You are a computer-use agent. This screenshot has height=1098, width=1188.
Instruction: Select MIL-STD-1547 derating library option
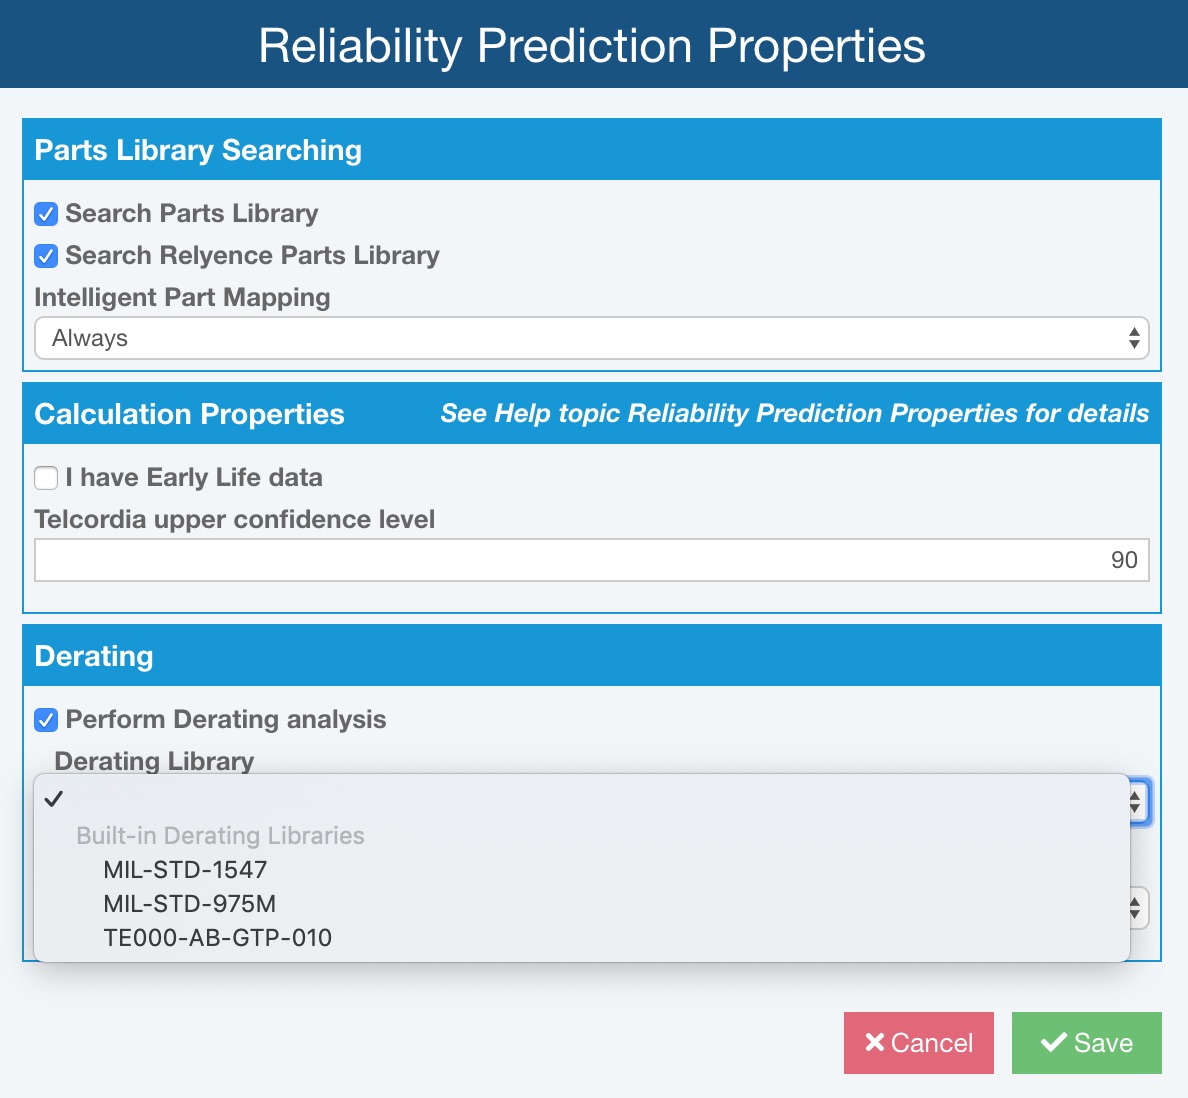point(185,870)
